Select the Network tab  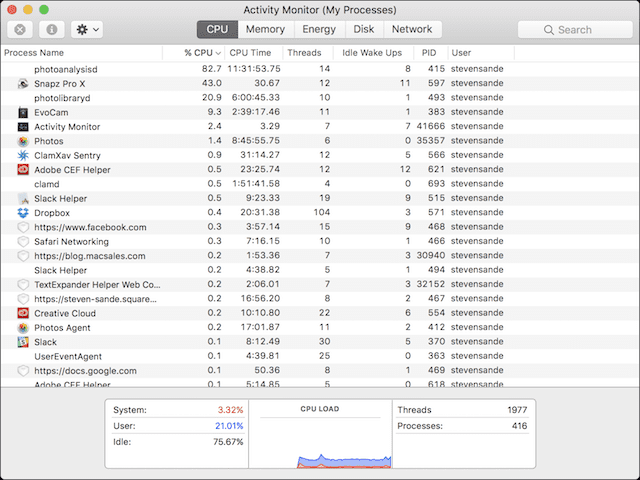pos(412,30)
